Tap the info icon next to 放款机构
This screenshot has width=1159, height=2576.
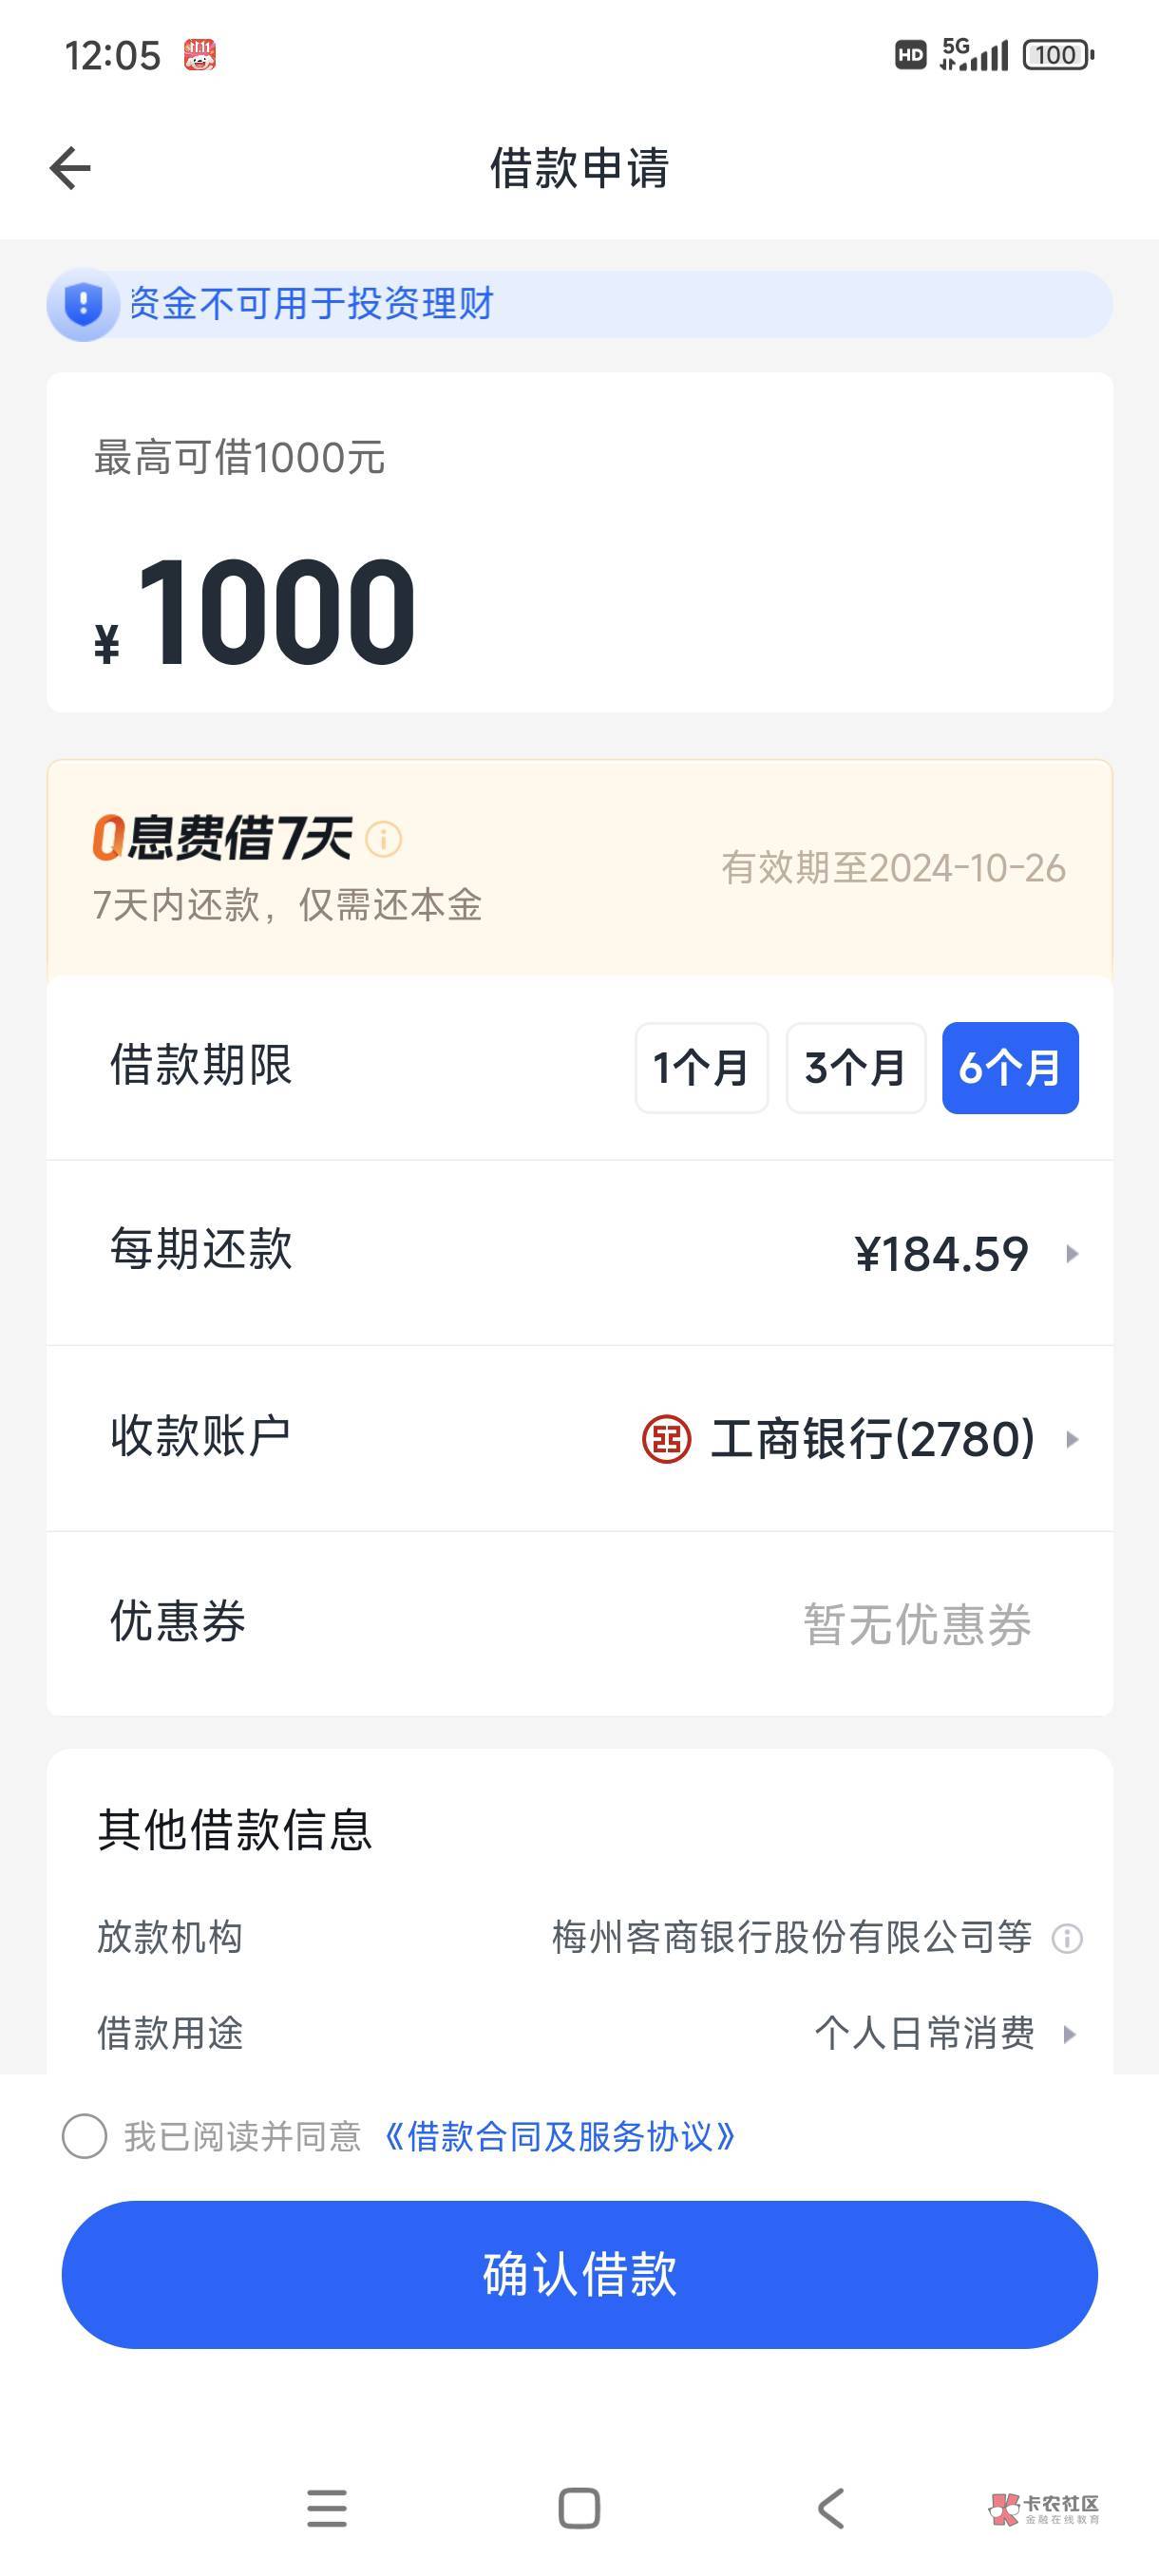(1067, 1939)
